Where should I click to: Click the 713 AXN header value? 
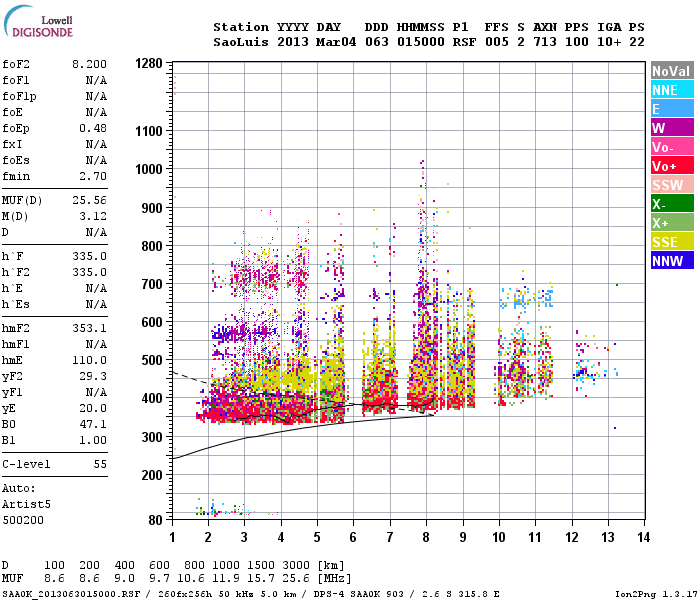[x=545, y=42]
